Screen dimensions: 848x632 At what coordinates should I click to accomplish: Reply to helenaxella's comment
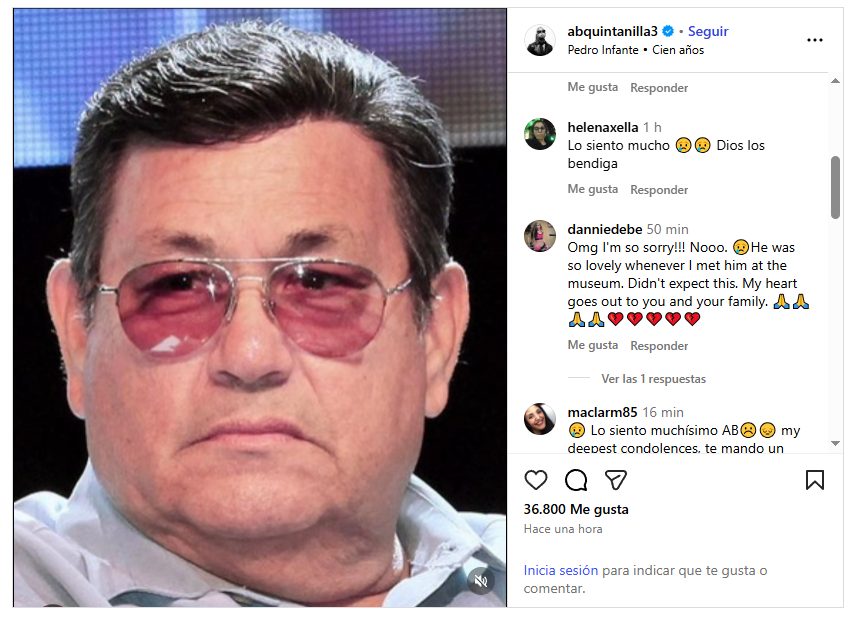659,189
